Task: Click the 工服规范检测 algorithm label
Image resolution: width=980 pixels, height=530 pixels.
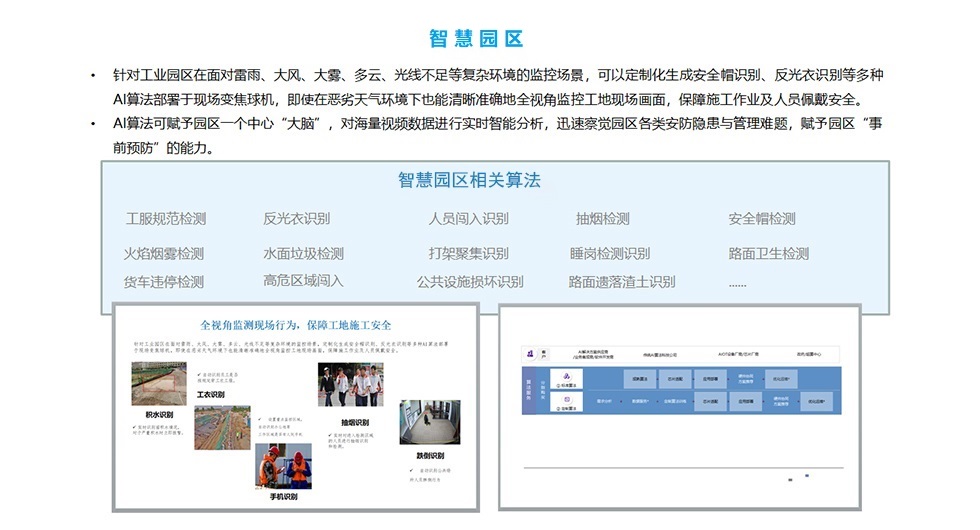Action: click(x=165, y=218)
